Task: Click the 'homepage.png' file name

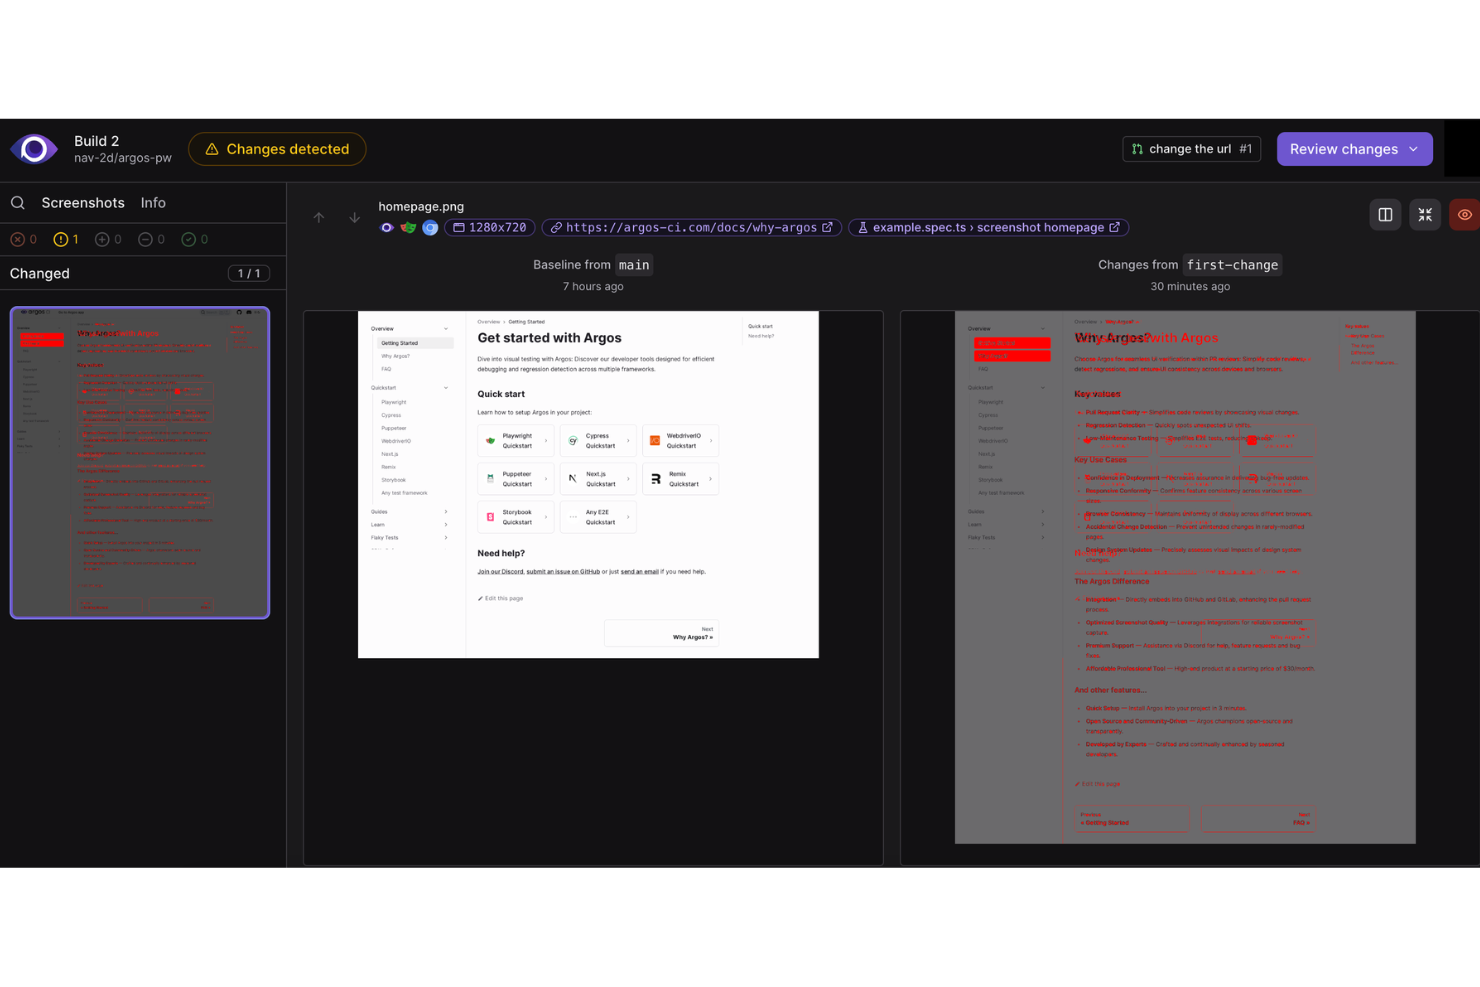Action: 421,207
